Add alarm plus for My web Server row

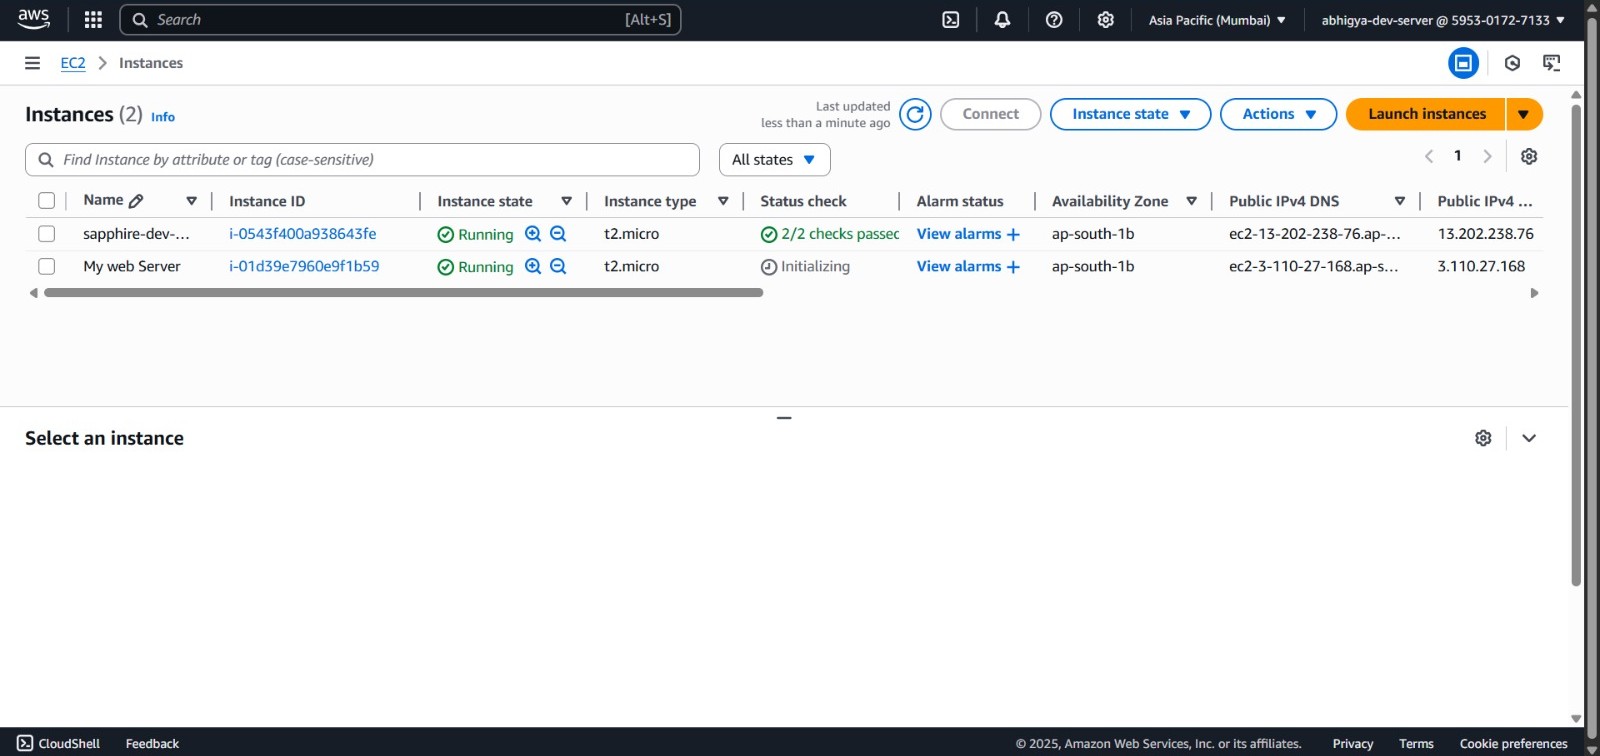click(1013, 267)
